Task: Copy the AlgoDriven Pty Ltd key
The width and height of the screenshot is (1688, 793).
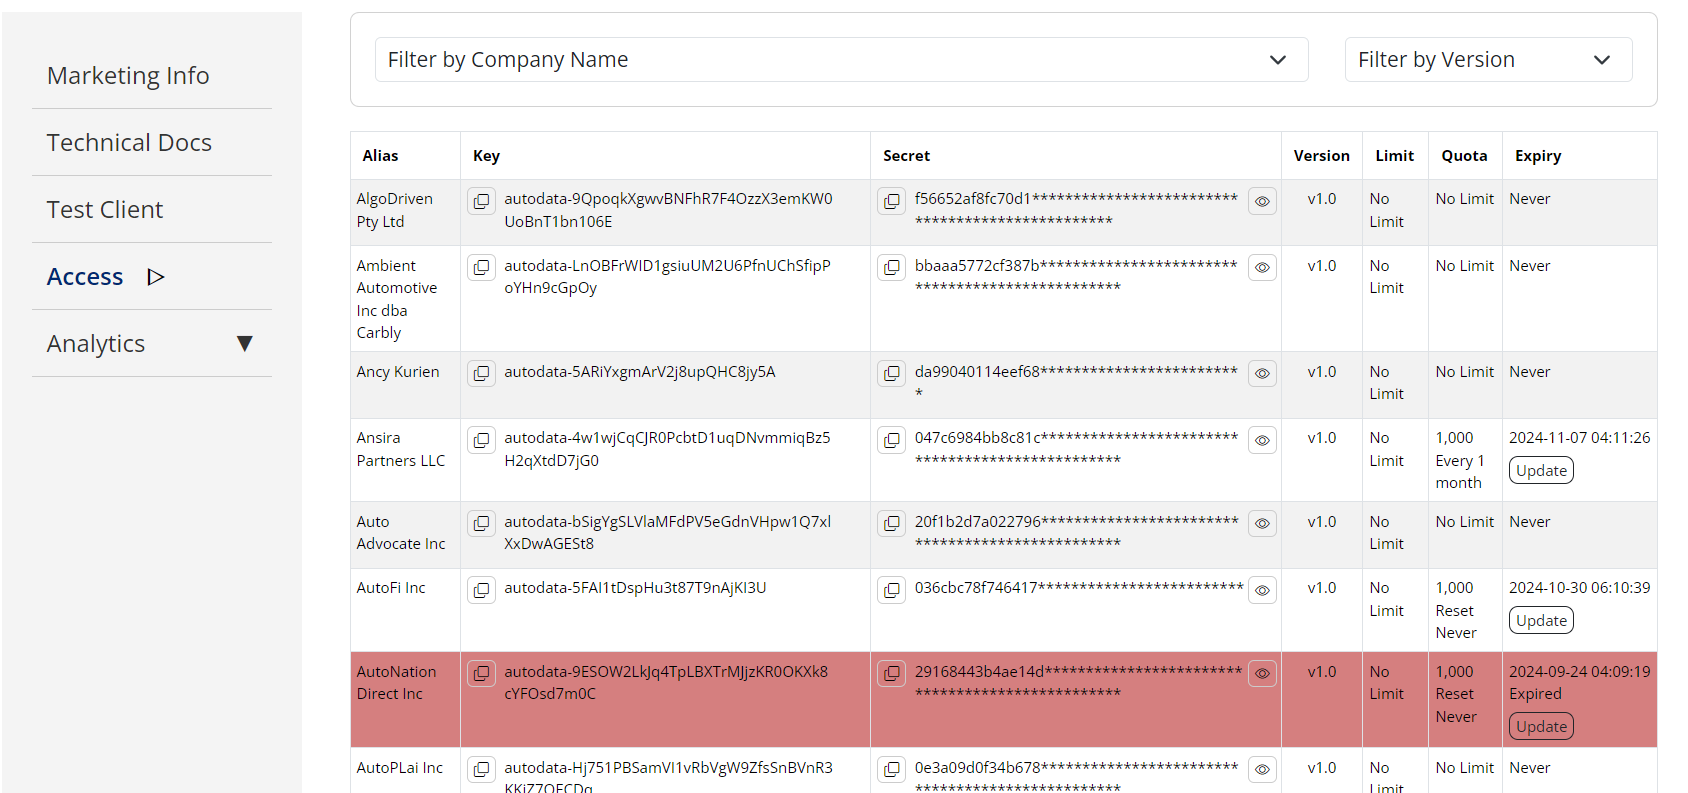Action: (481, 201)
